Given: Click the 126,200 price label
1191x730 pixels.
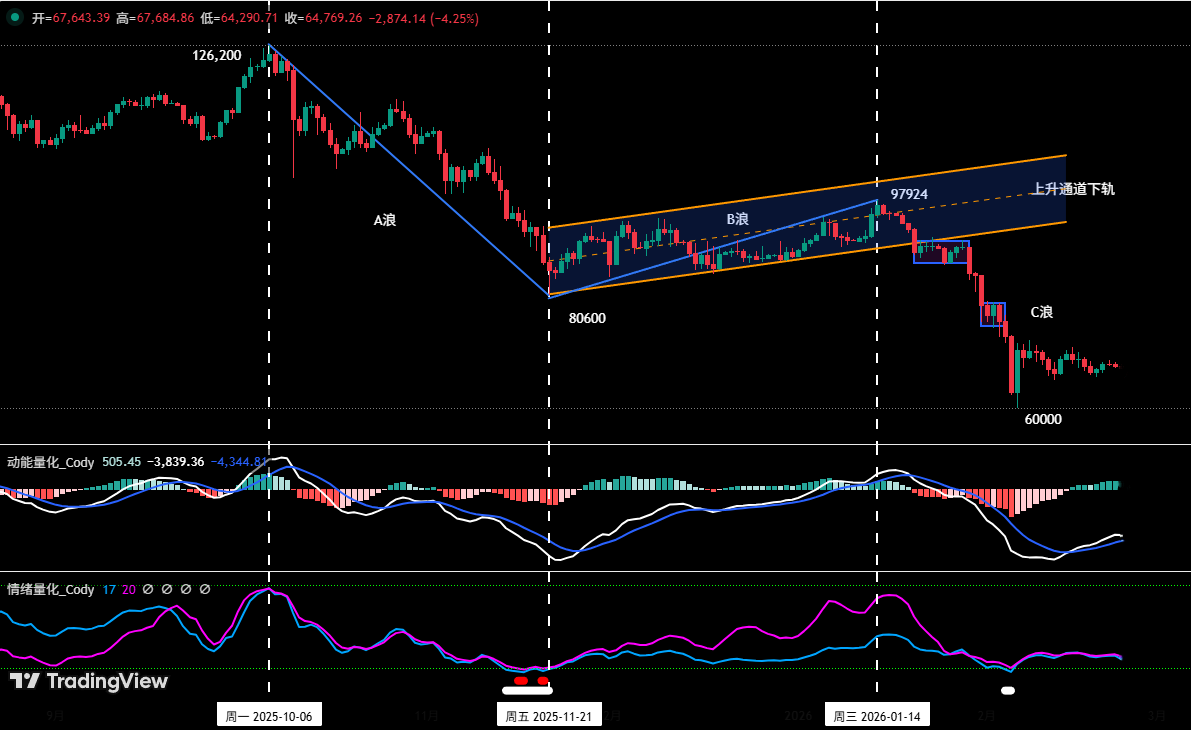Looking at the screenshot, I should point(216,57).
